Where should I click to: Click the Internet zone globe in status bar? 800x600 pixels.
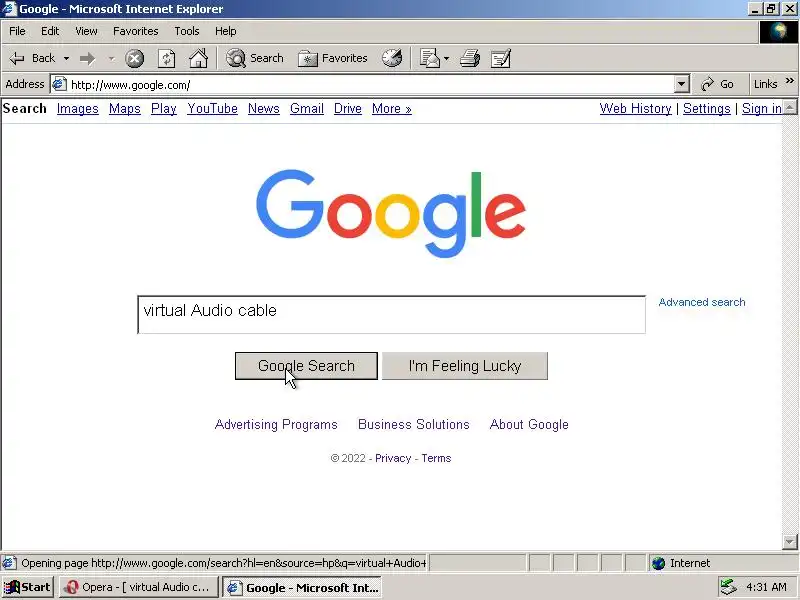658,563
